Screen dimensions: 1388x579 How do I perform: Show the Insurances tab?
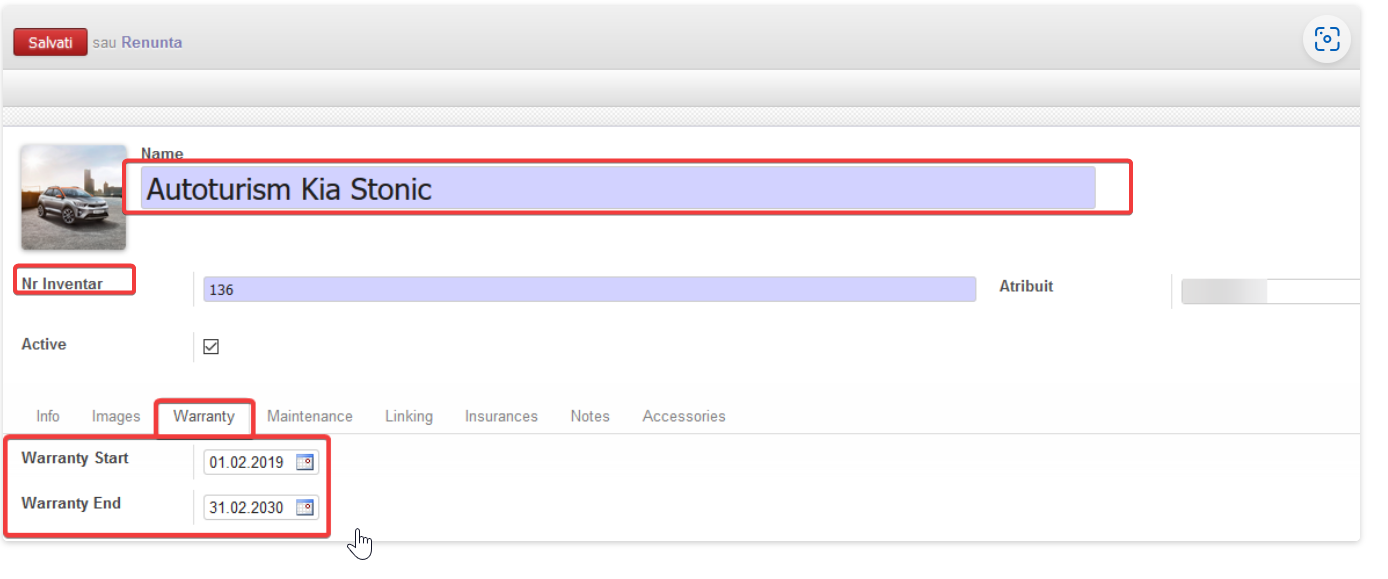click(x=501, y=416)
